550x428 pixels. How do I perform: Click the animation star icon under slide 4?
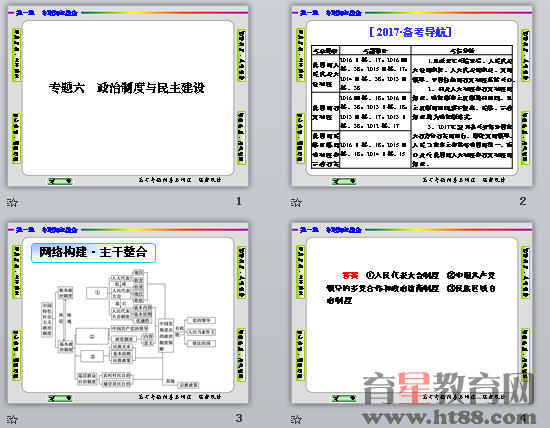[296, 419]
